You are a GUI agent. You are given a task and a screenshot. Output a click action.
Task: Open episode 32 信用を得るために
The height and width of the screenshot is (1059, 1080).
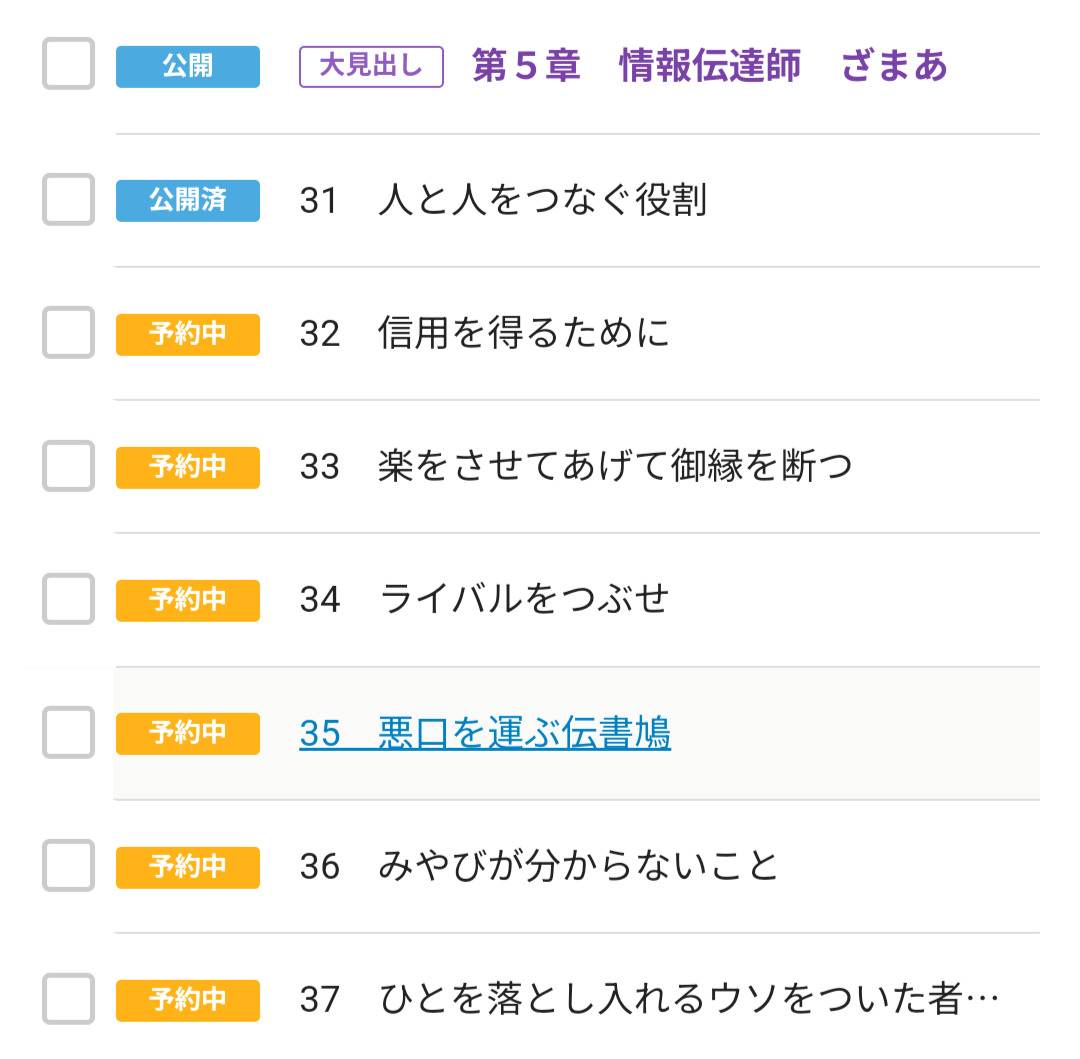[x=485, y=334]
